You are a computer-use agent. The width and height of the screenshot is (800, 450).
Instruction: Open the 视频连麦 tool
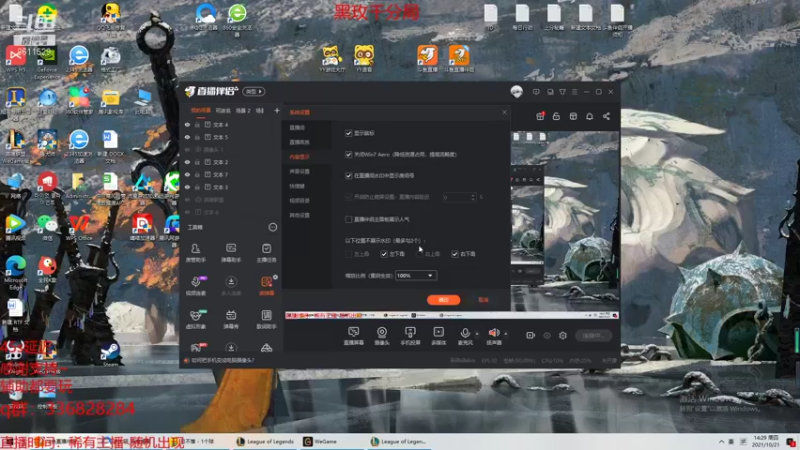click(x=195, y=286)
